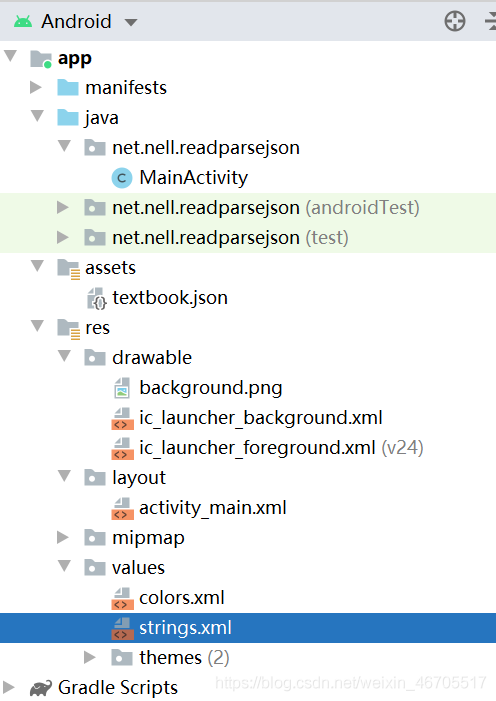The width and height of the screenshot is (496, 701).
Task: Click the Gradle Scripts elephant icon
Action: [x=41, y=688]
